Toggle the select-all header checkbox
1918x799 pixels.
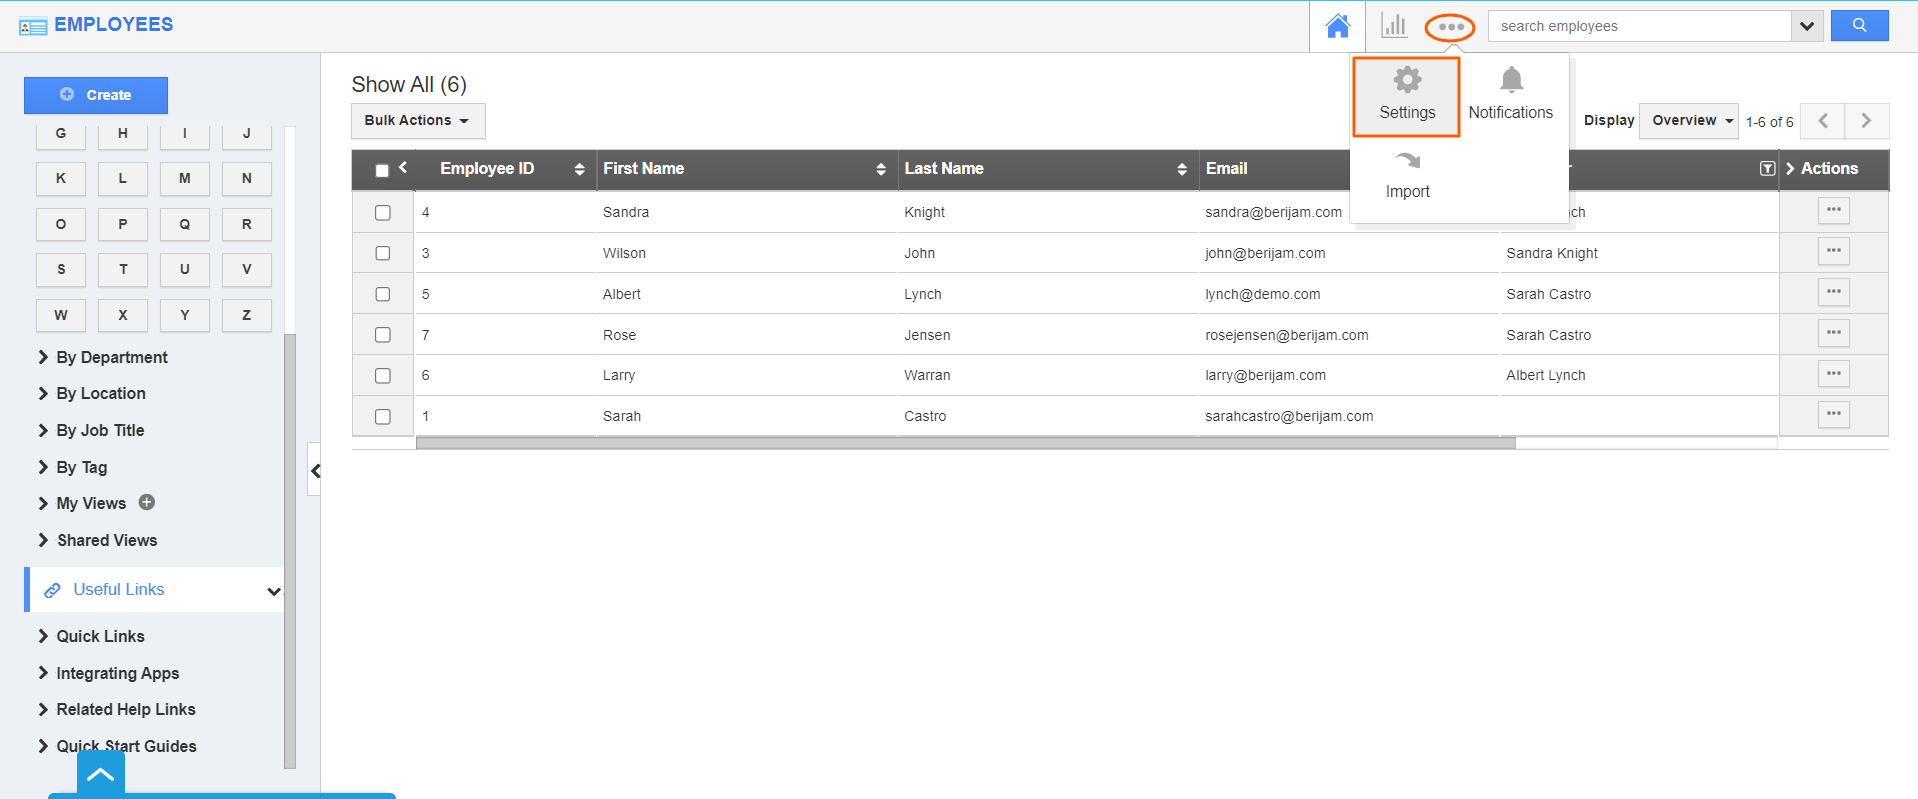point(382,170)
